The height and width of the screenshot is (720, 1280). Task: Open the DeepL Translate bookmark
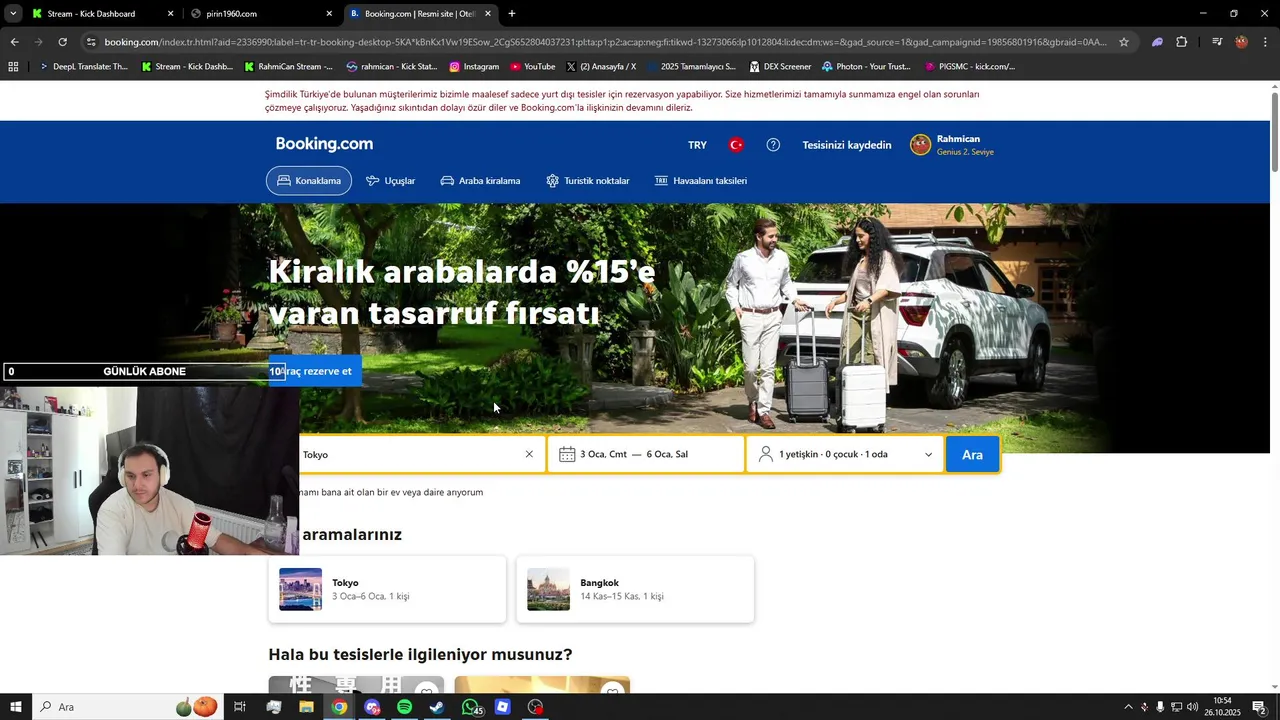tap(84, 67)
